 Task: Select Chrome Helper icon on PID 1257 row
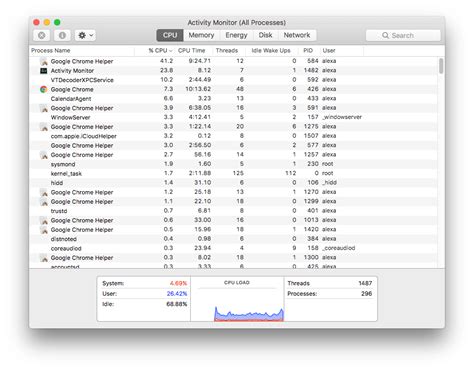pos(43,155)
